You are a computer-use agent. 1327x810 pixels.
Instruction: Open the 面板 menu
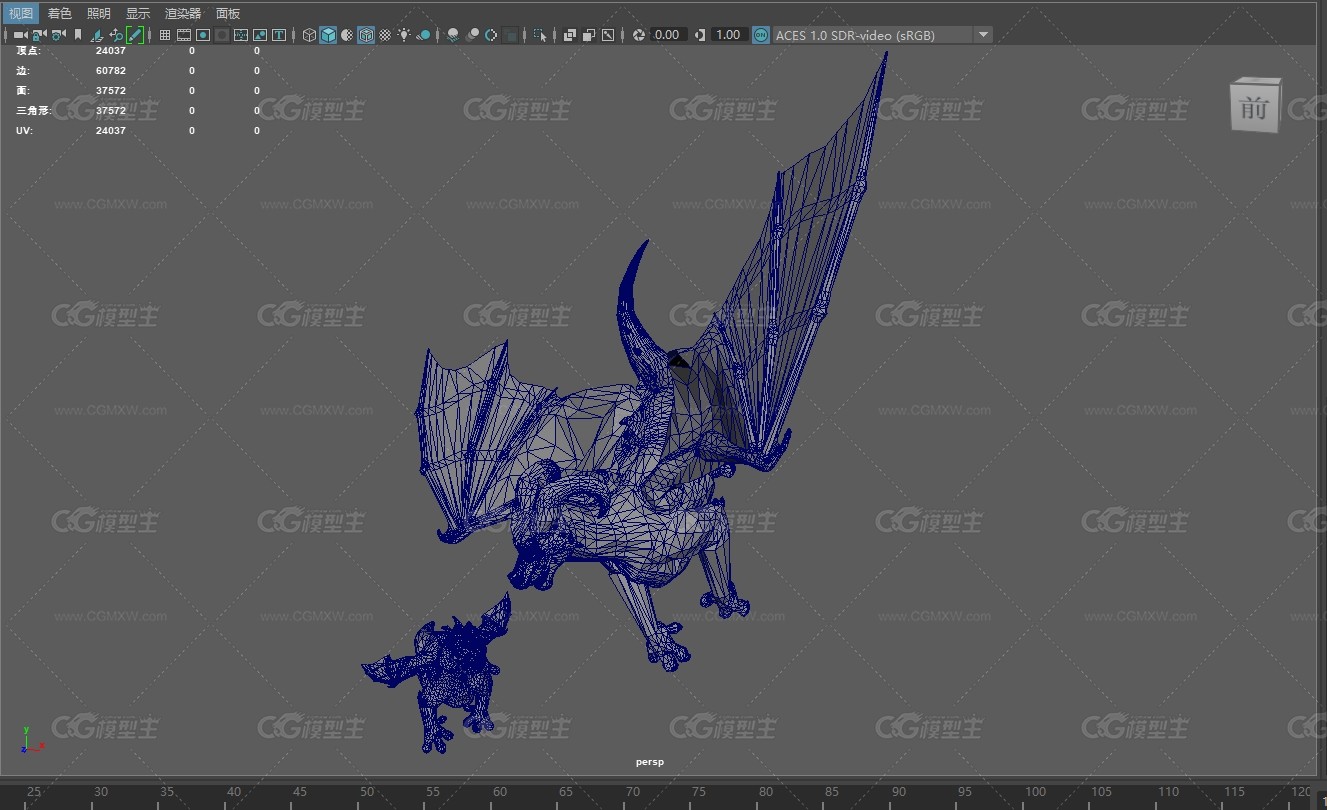click(x=228, y=13)
